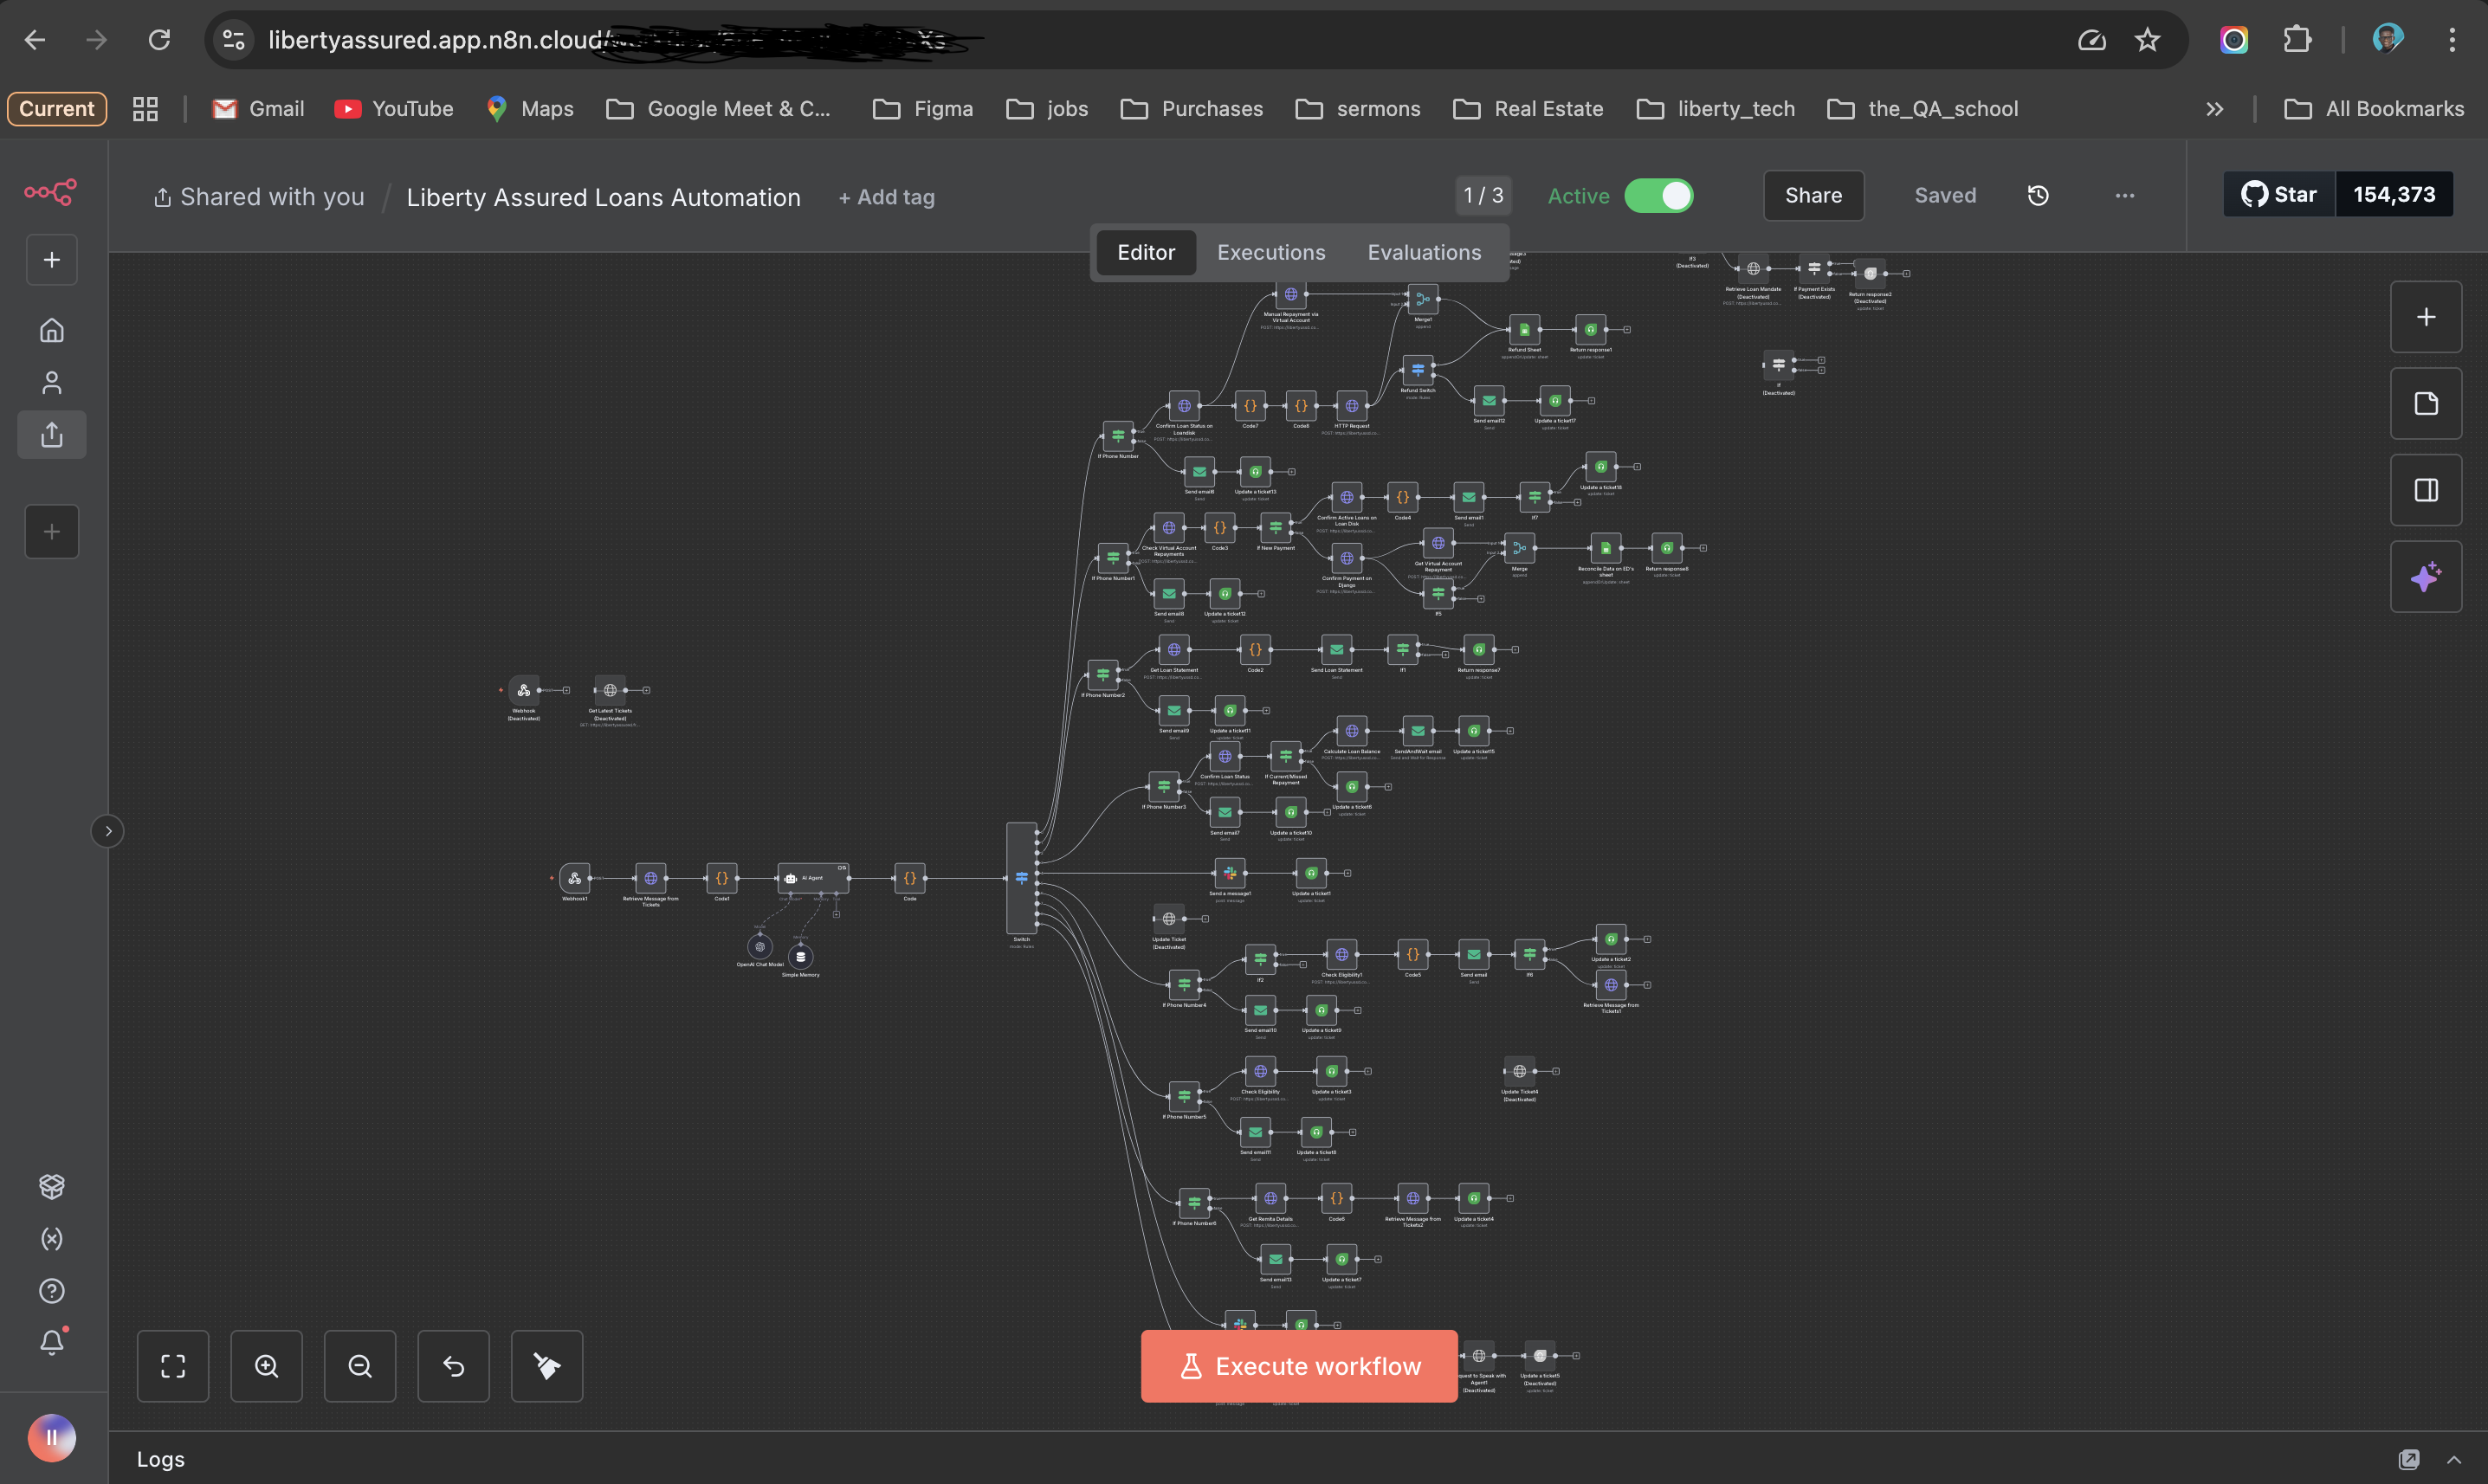
Task: Zoom out of the workflow canvas
Action: [360, 1366]
